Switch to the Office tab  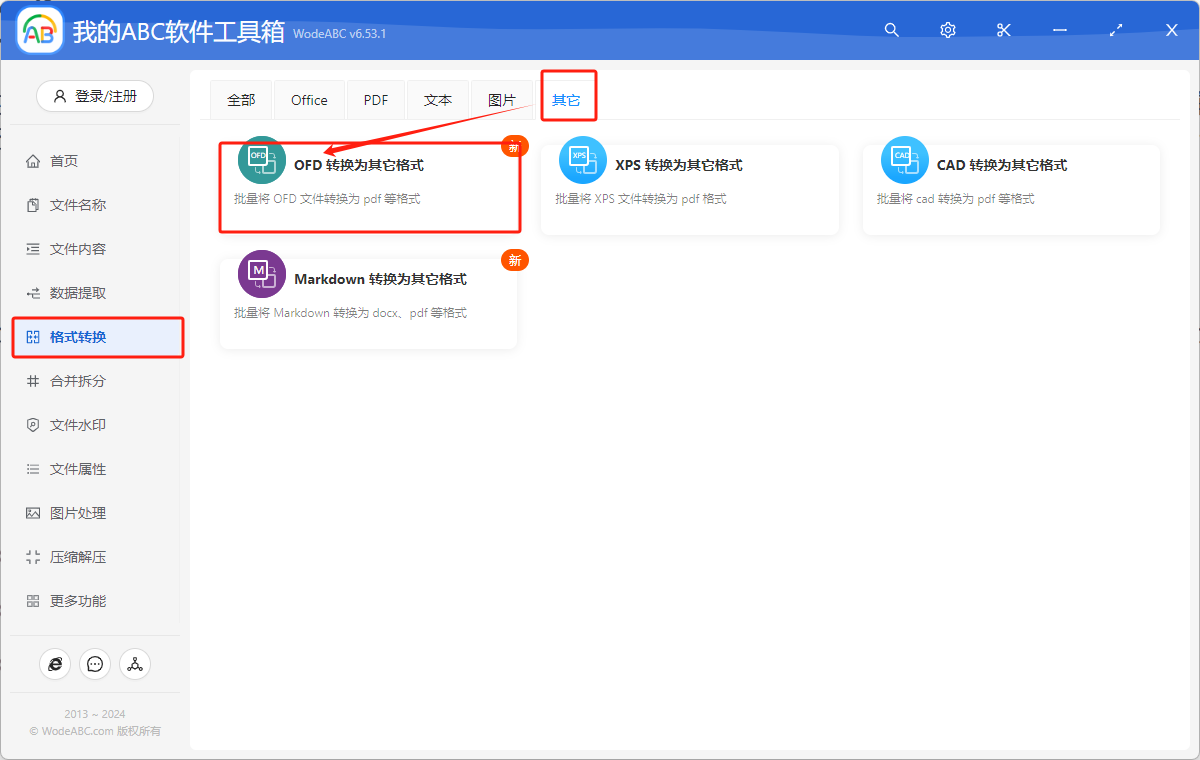pos(309,100)
